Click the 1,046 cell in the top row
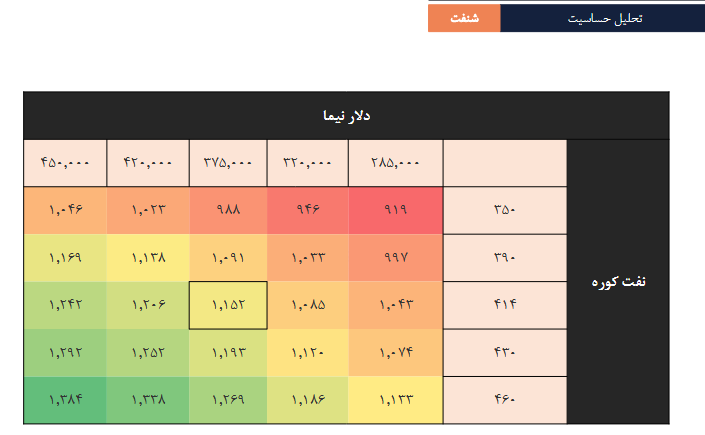705x435 pixels. tap(65, 210)
